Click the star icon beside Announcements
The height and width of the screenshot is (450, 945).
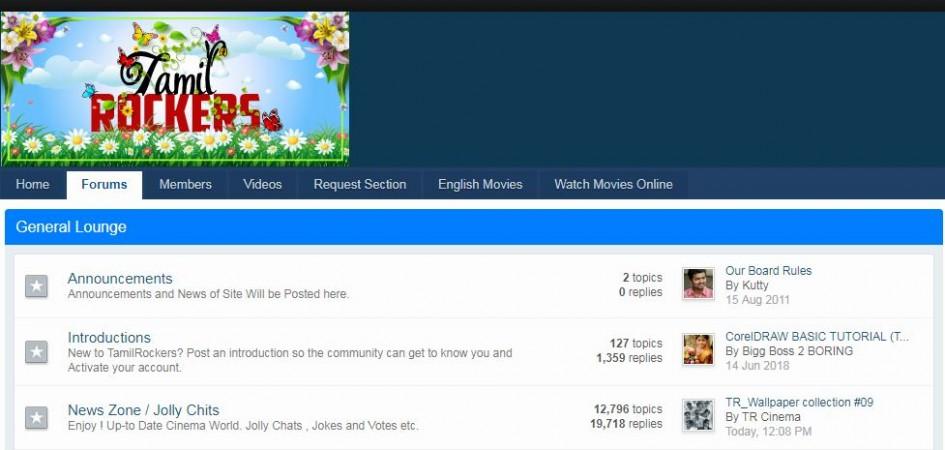tap(36, 286)
